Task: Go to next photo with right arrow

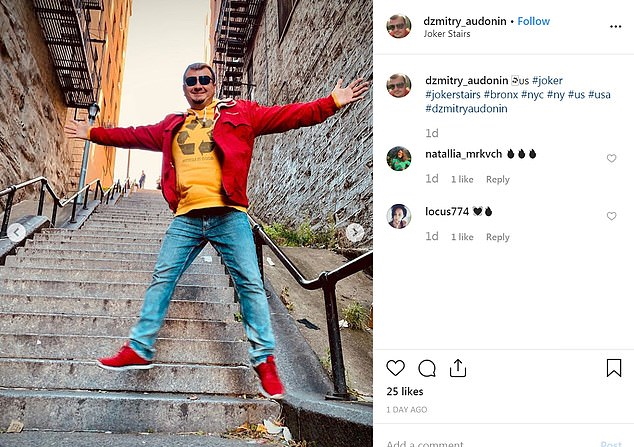Action: (x=355, y=232)
